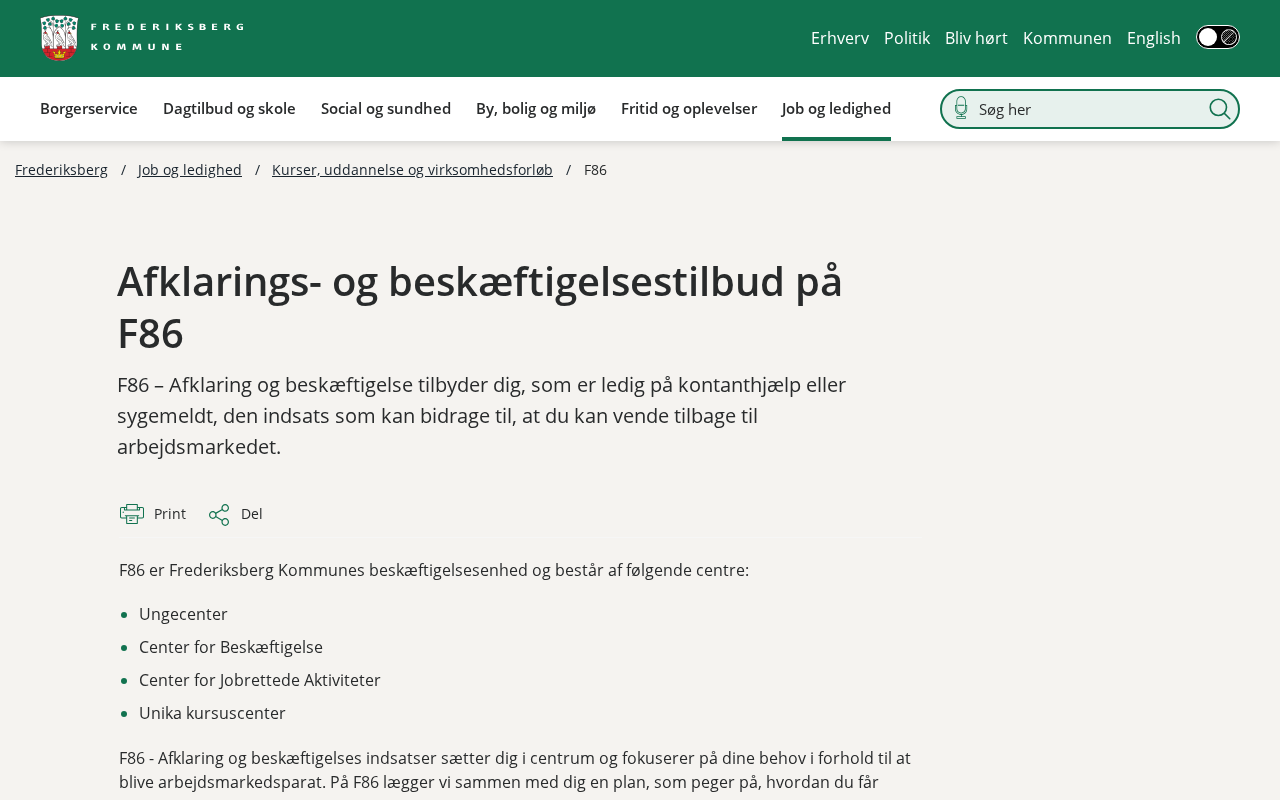The width and height of the screenshot is (1280, 800).
Task: Open the Job og ledighed menu
Action: (x=836, y=108)
